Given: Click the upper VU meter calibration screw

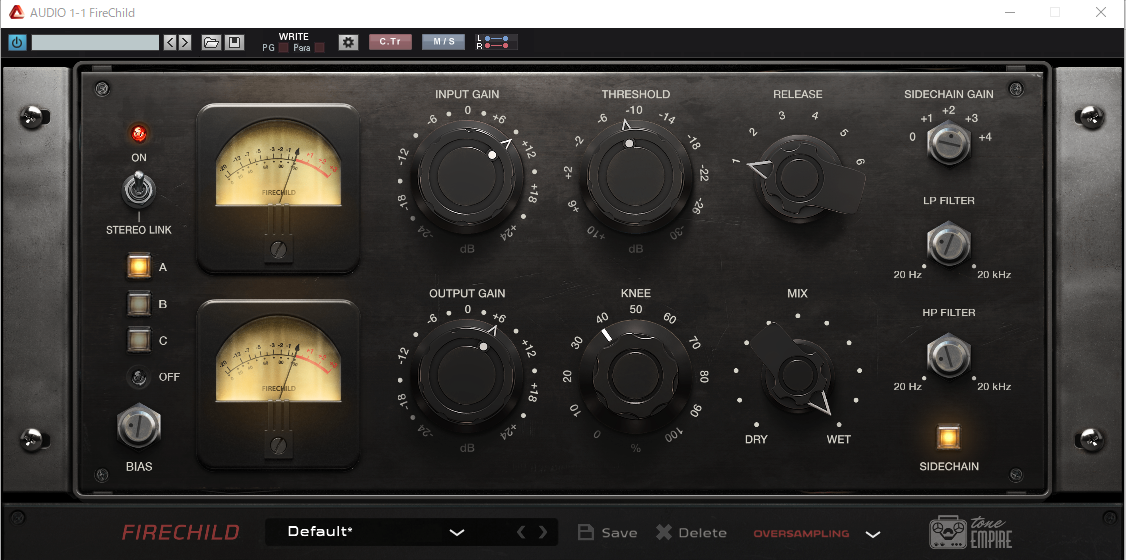Looking at the screenshot, I should click(278, 251).
